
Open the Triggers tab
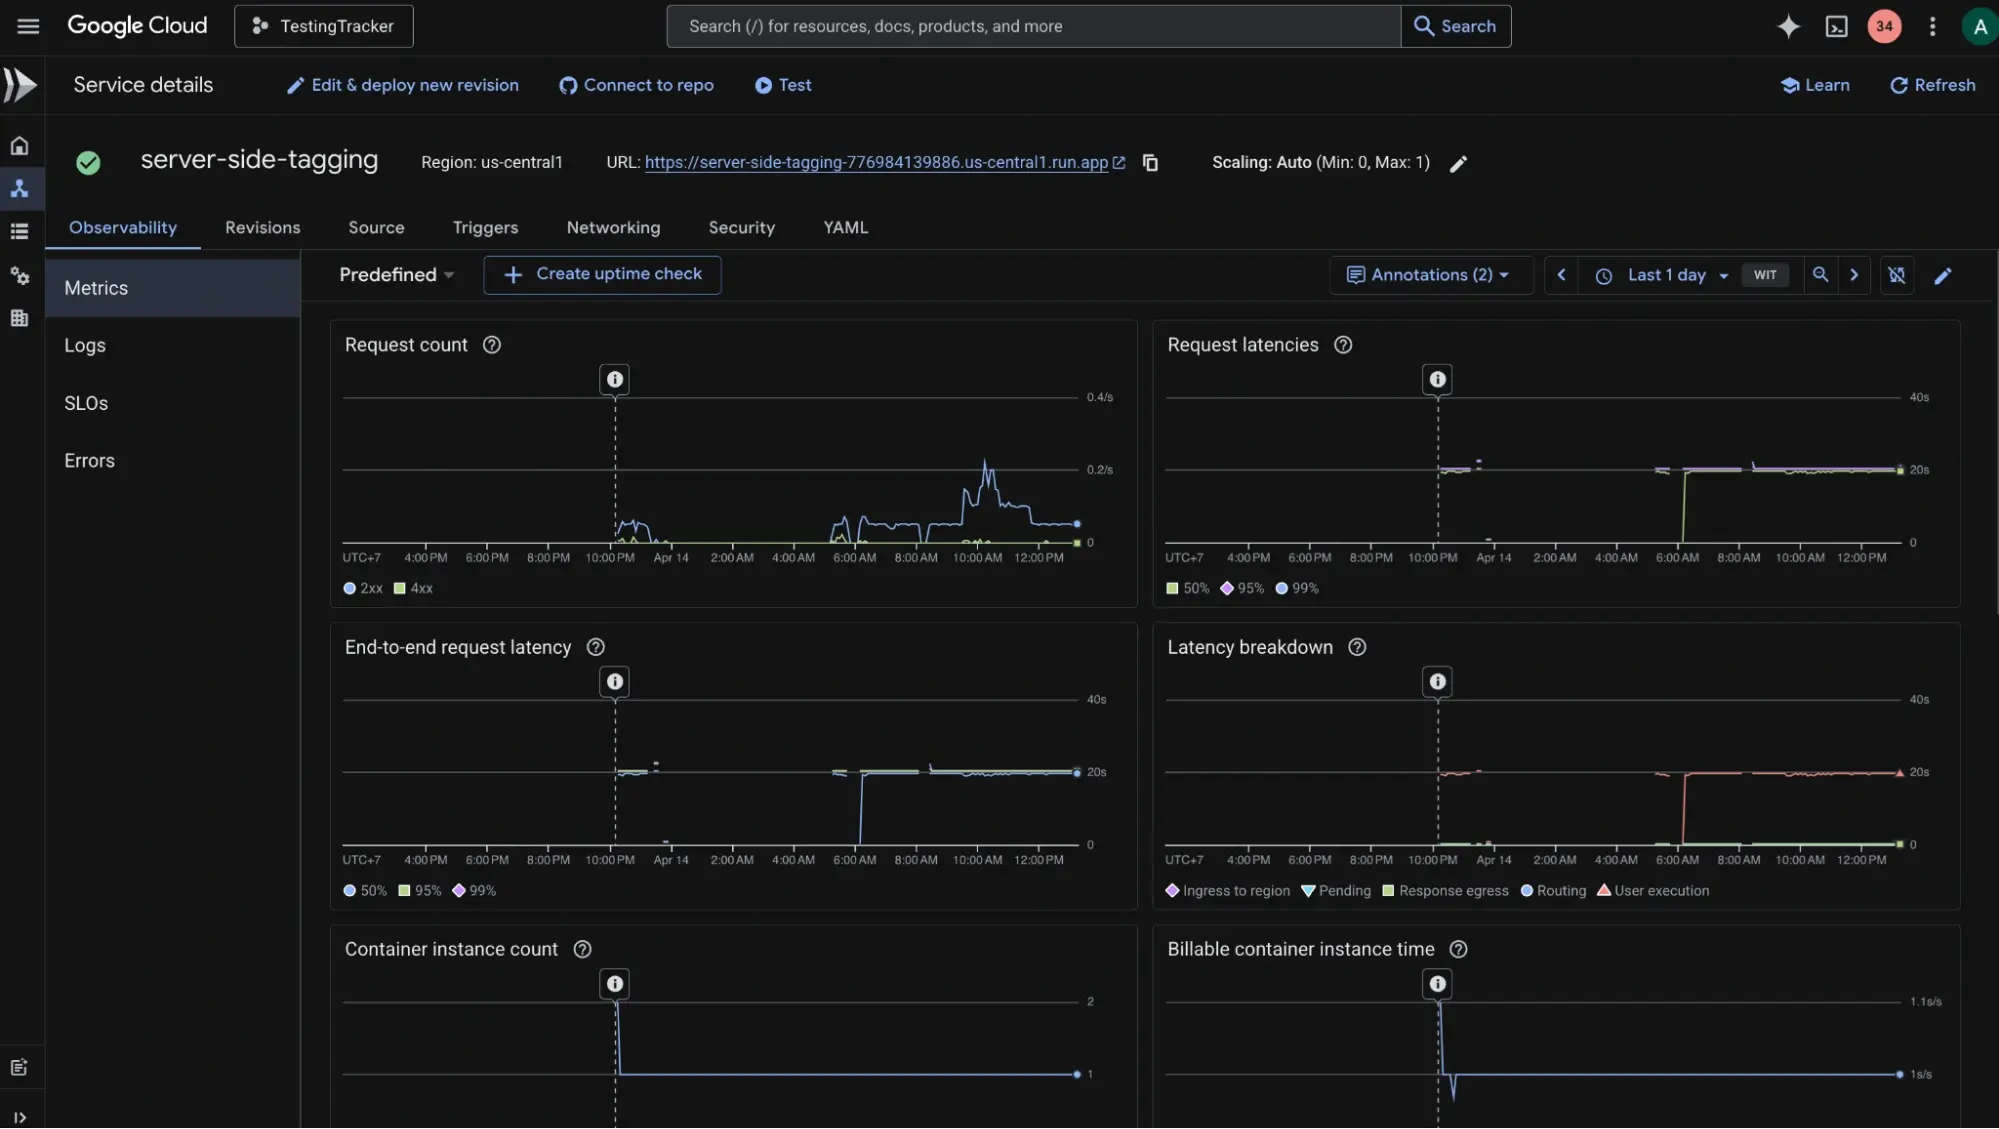485,227
